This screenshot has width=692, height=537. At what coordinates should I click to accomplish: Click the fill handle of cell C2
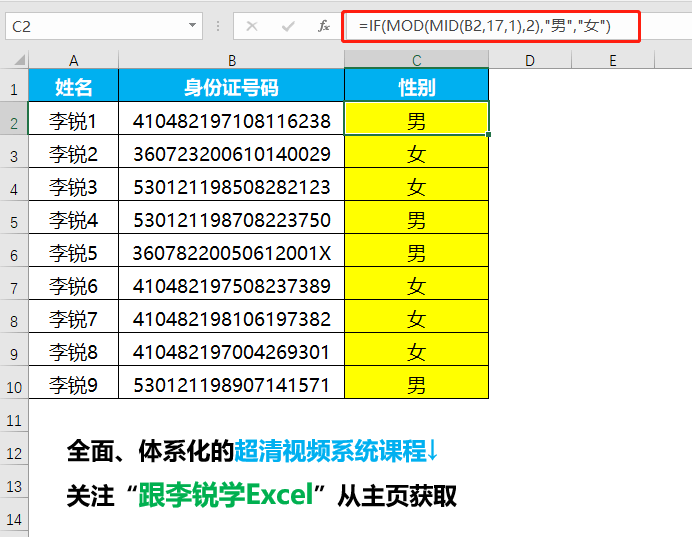(x=489, y=134)
